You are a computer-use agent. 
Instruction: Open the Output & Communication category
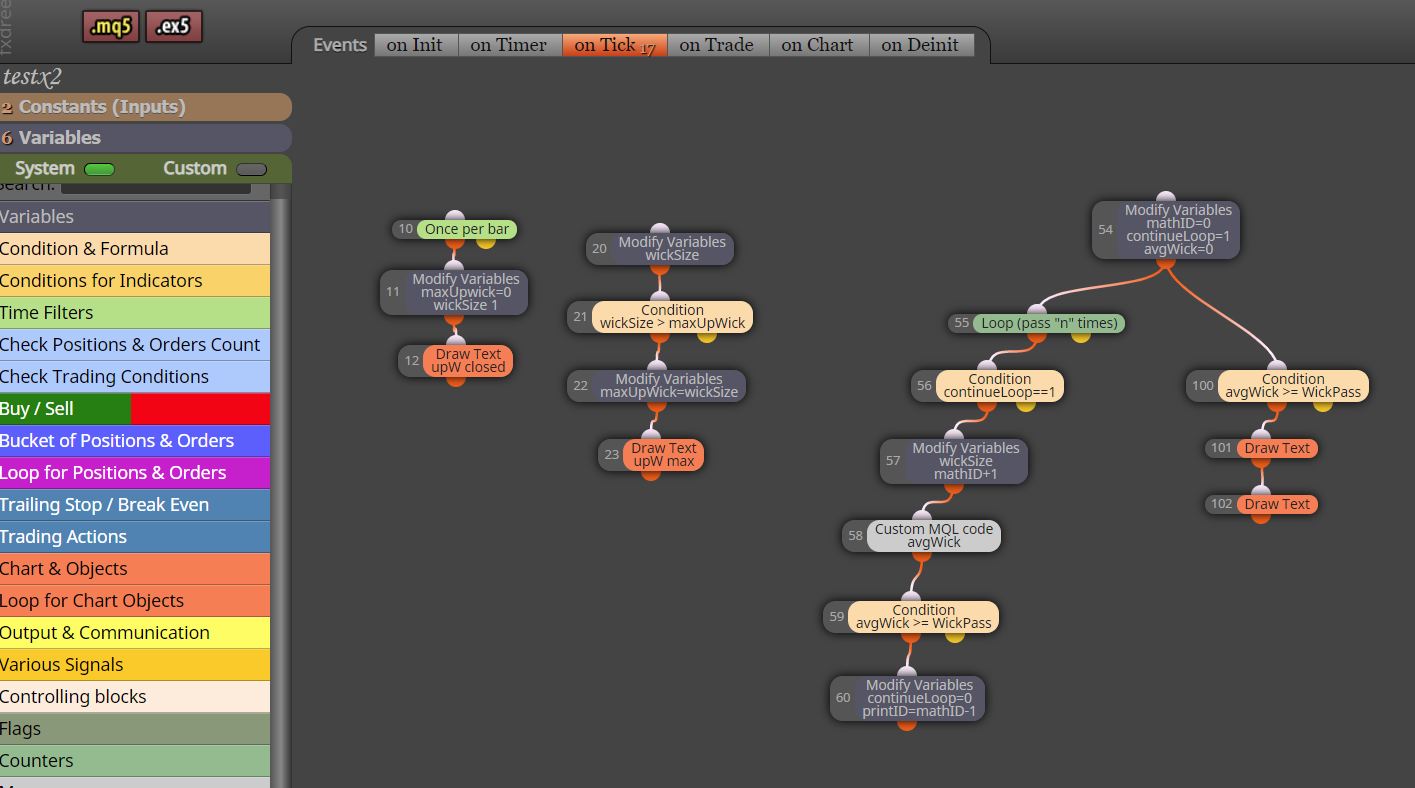click(x=135, y=633)
